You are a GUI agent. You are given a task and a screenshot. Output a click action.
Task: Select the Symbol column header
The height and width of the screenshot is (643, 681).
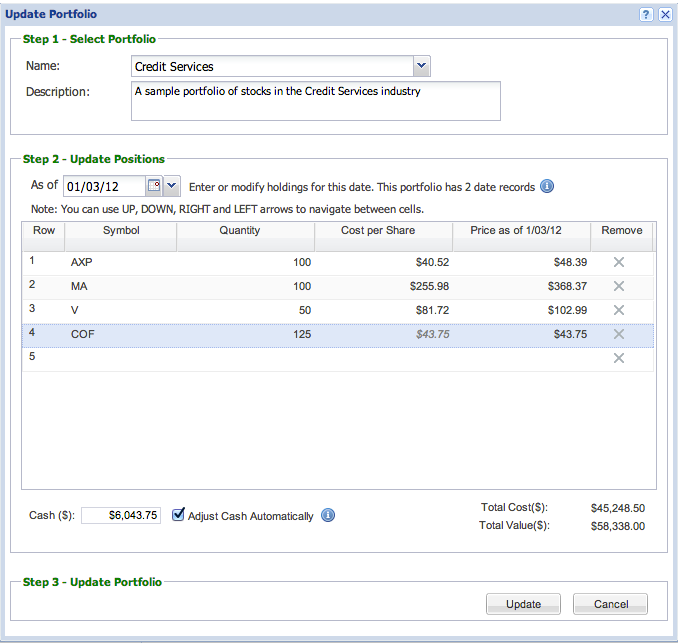[121, 237]
